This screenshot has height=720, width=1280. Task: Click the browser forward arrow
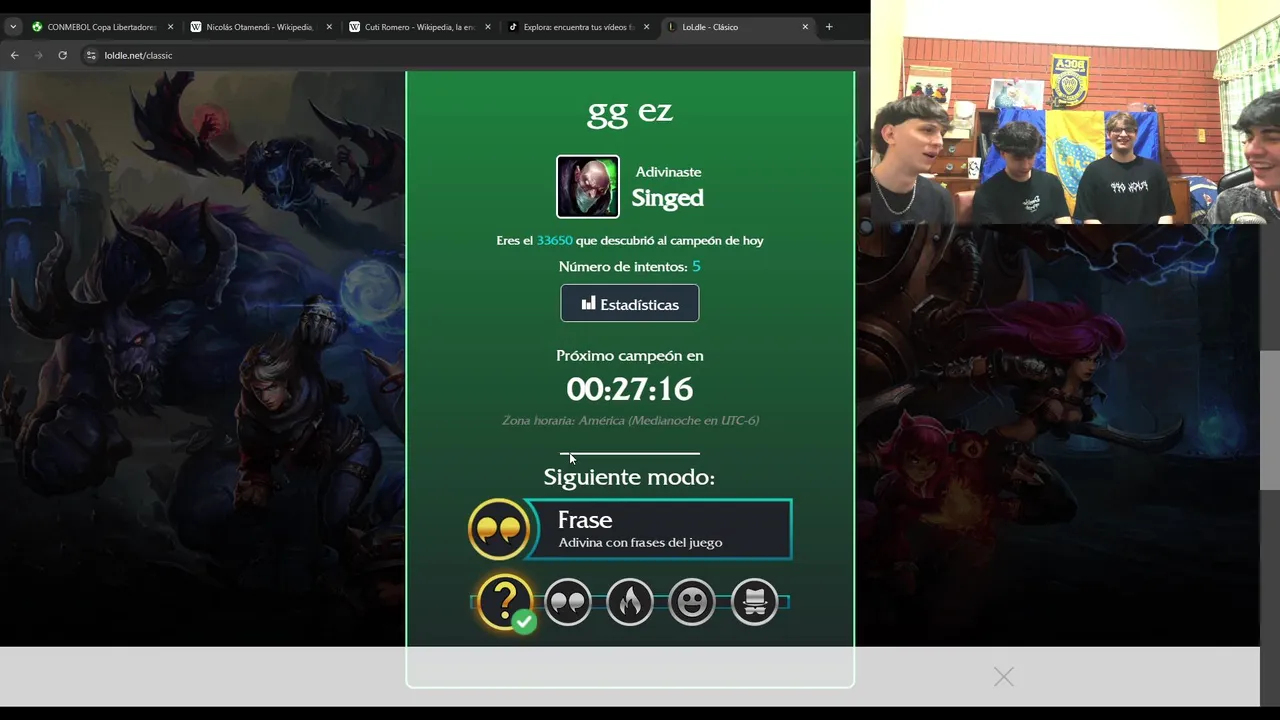pyautogui.click(x=38, y=55)
